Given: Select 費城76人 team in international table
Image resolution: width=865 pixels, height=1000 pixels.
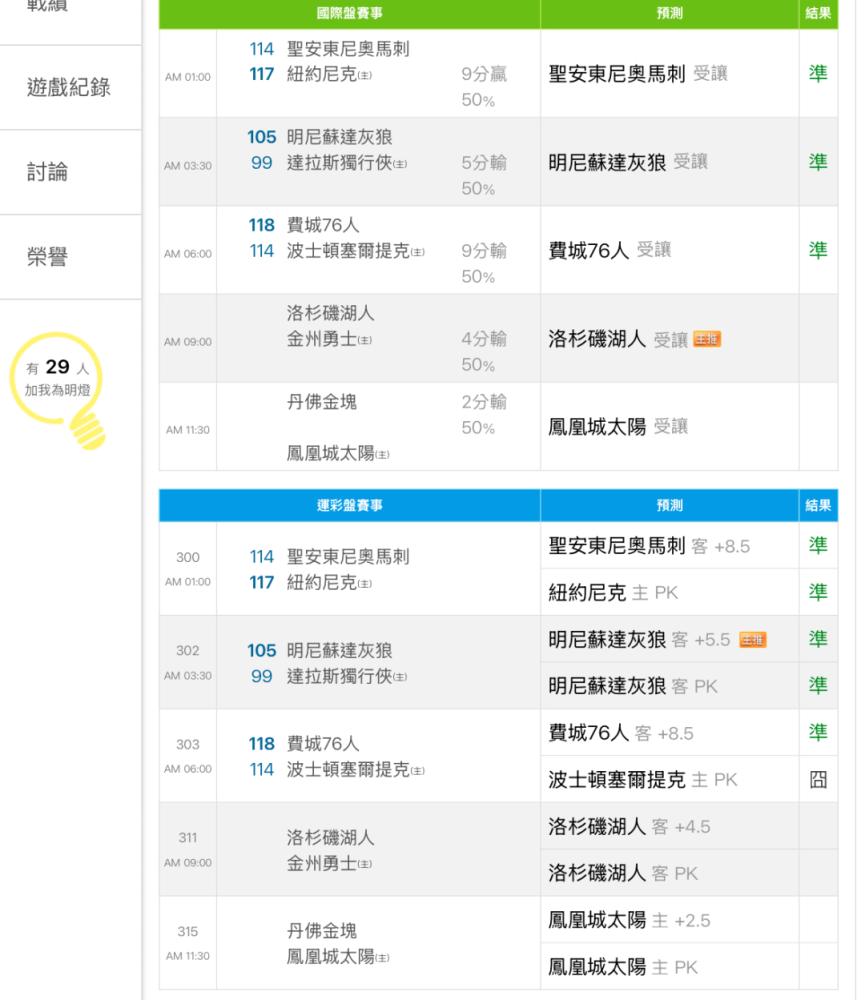Looking at the screenshot, I should (323, 225).
